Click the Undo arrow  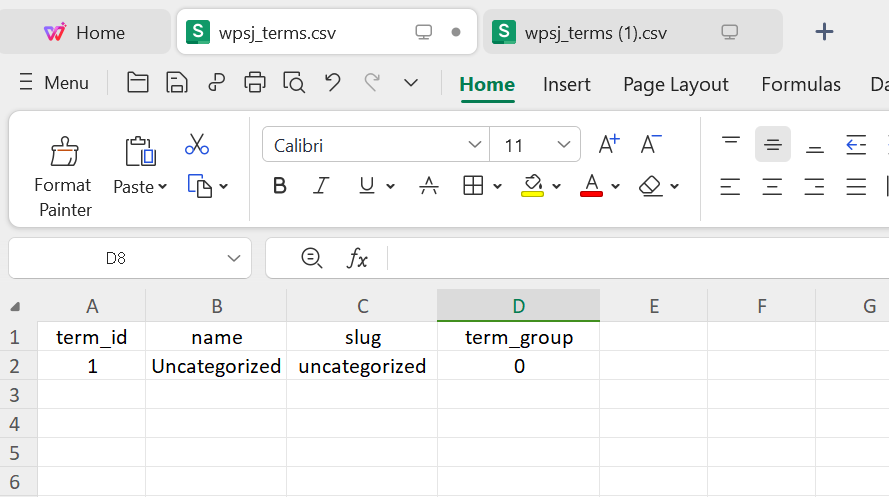[333, 83]
